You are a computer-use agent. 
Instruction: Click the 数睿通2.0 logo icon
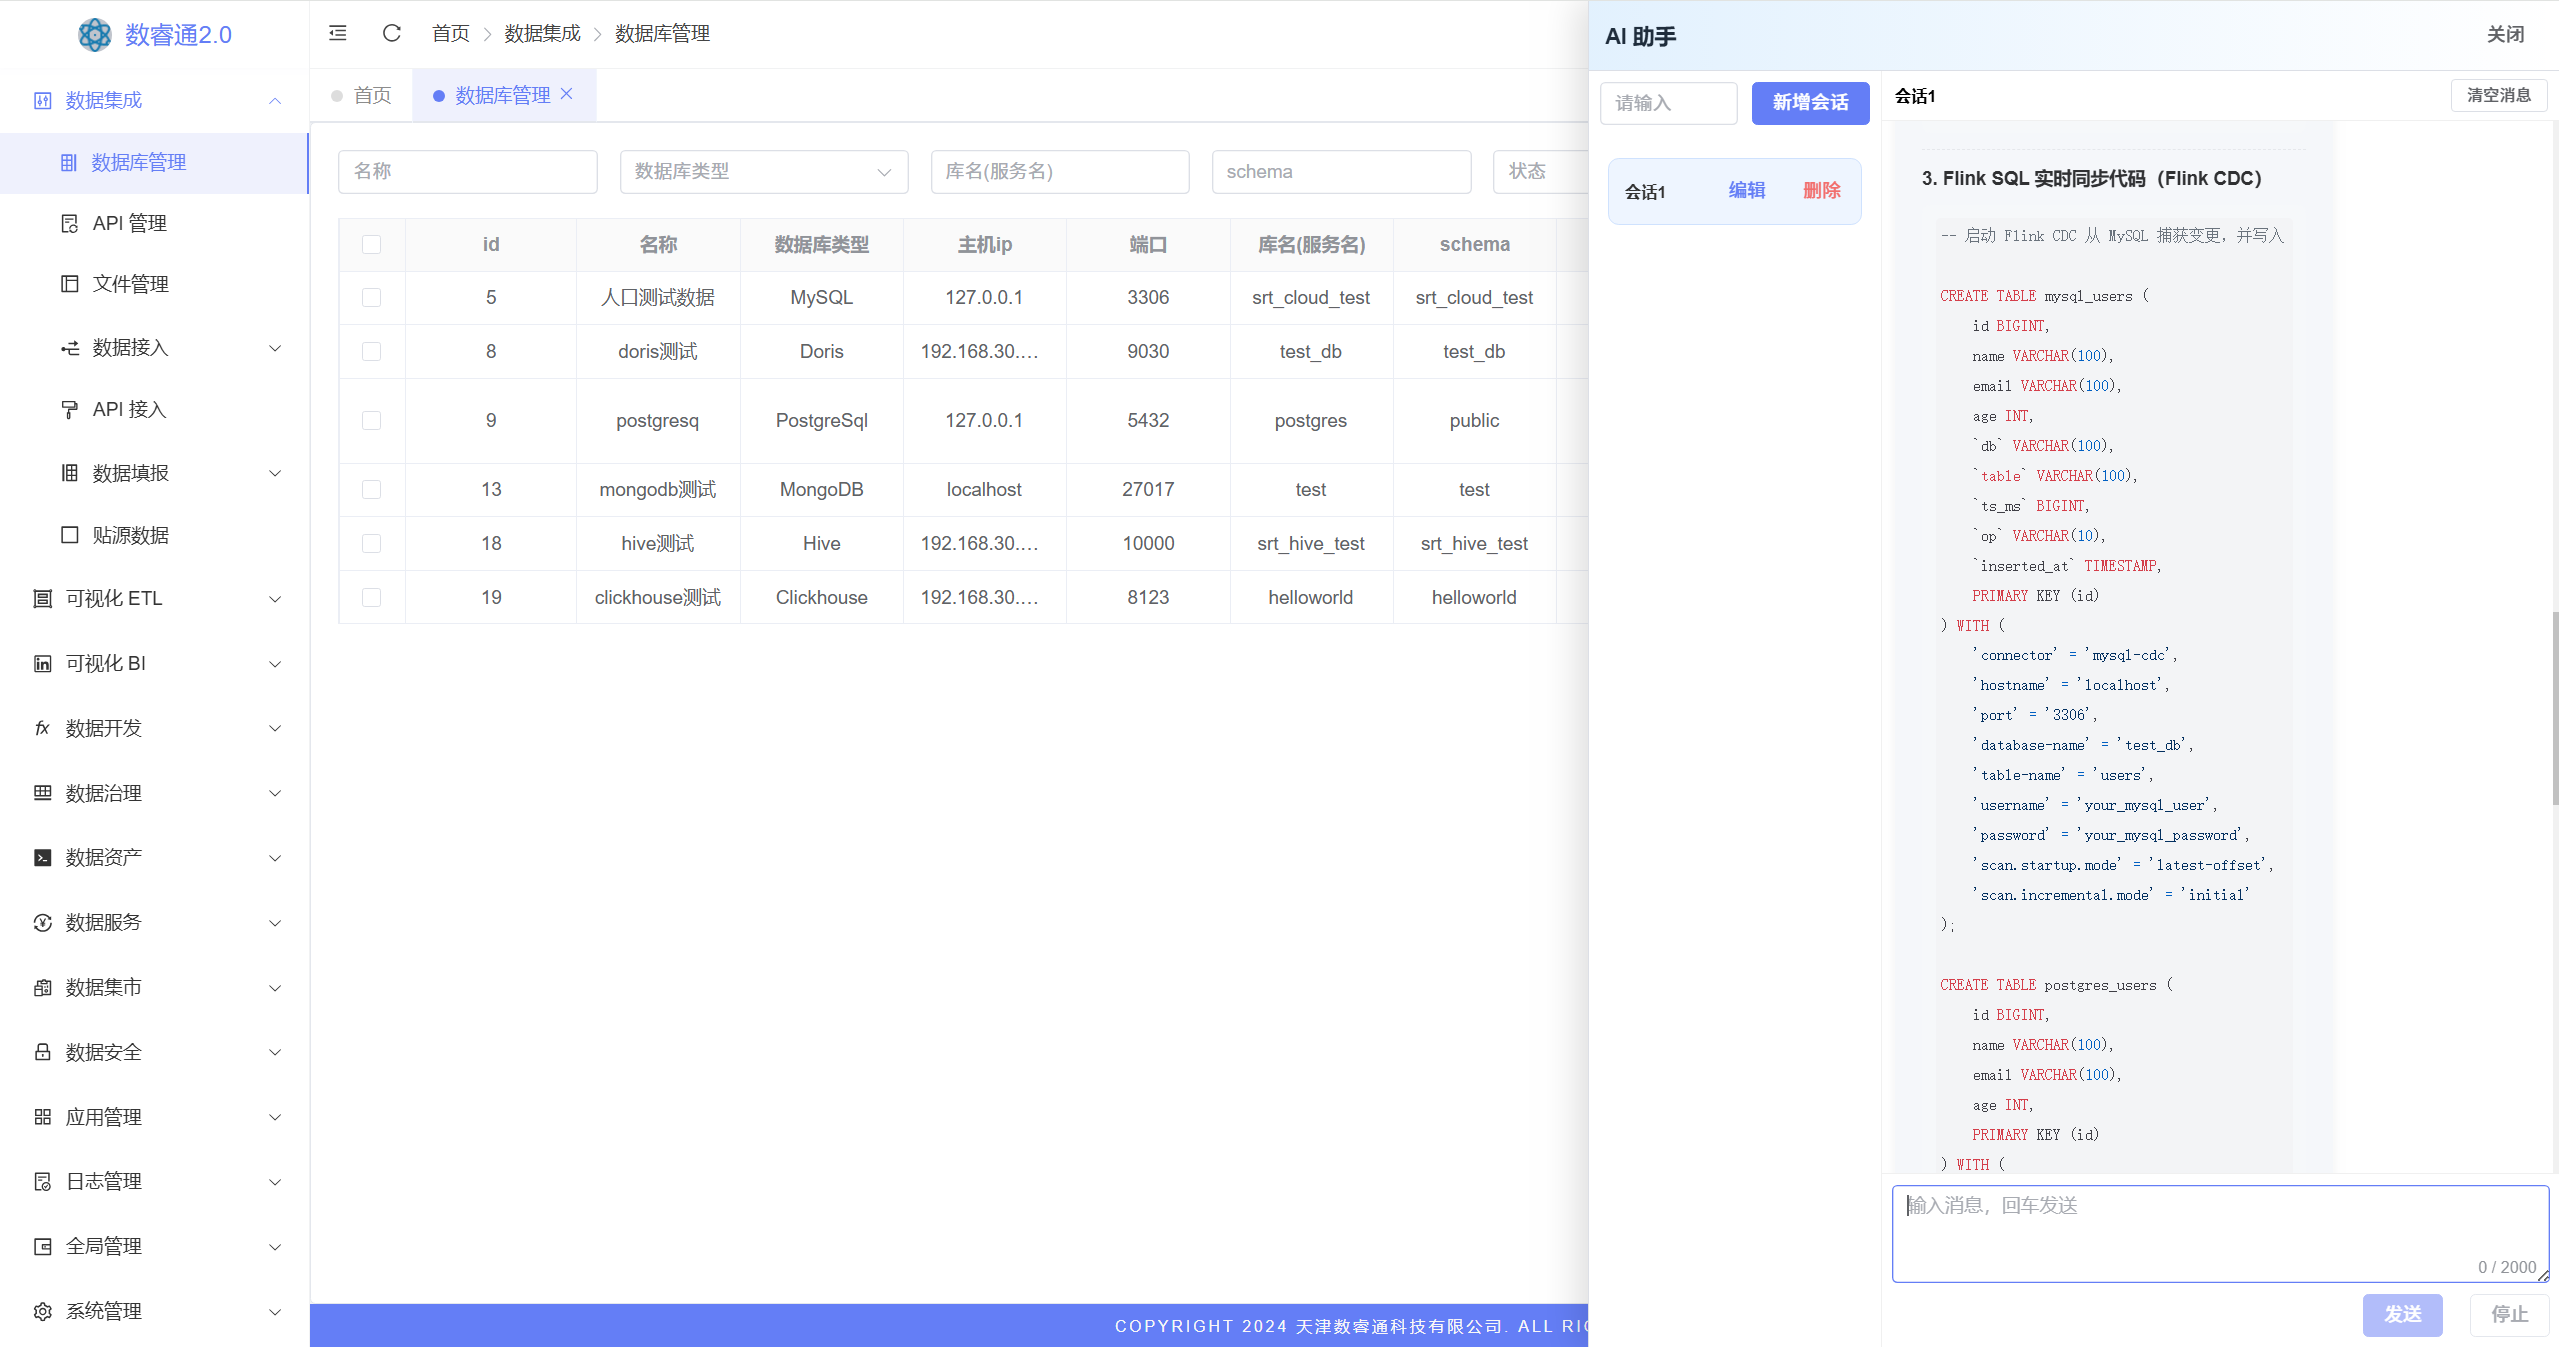point(95,35)
